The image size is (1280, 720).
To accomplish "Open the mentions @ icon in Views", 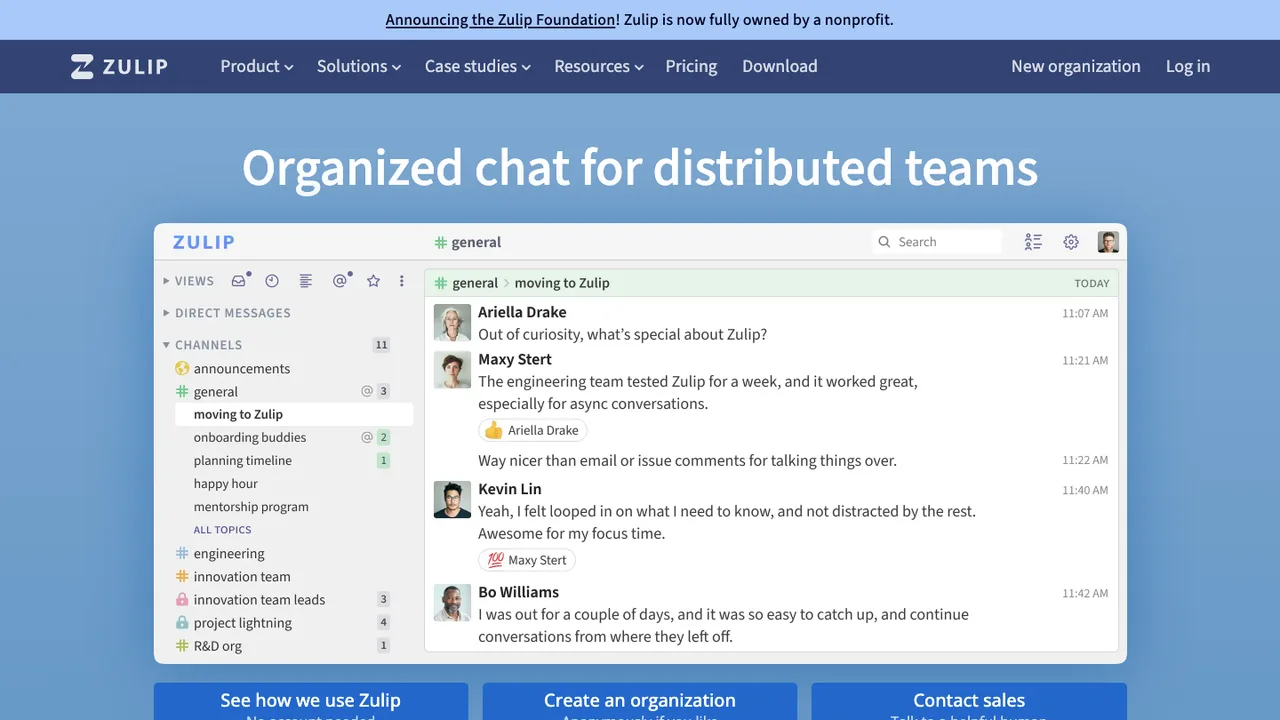I will tap(340, 281).
